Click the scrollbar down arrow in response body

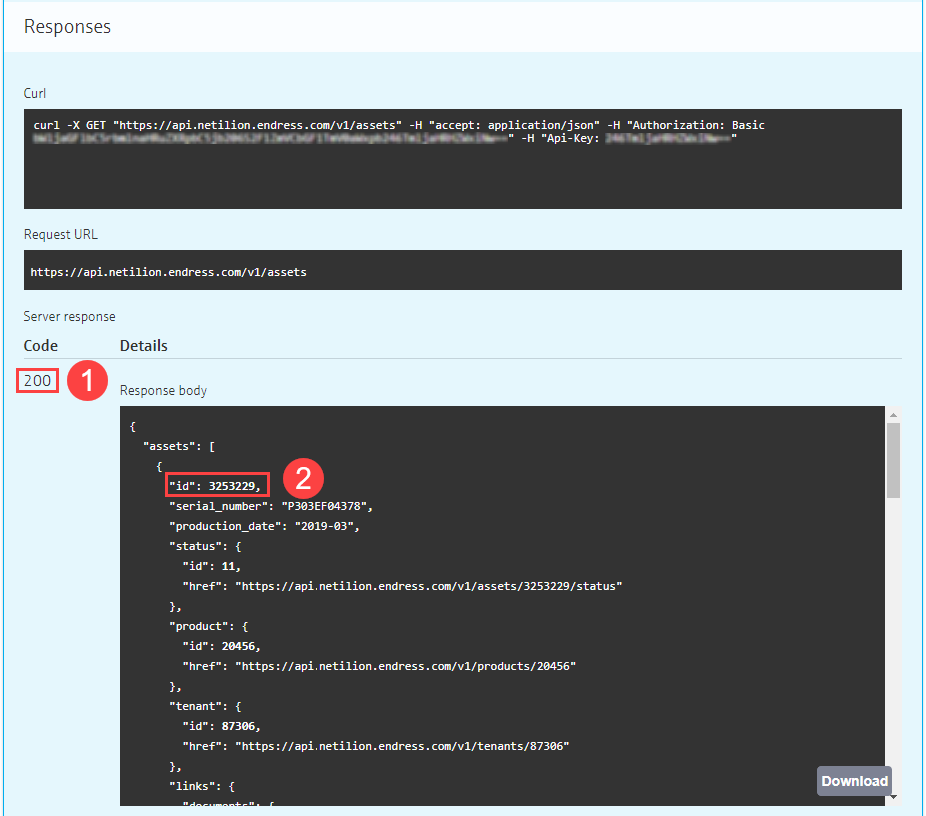tap(893, 797)
